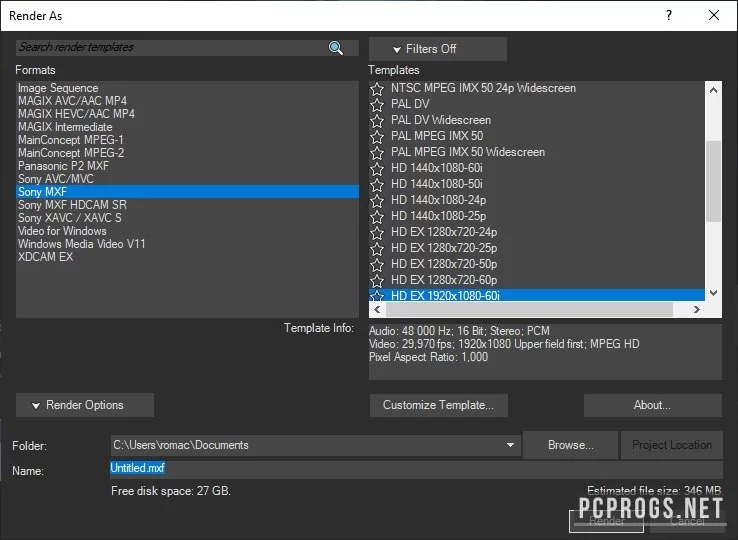Favorite star for PAL DV template
This screenshot has height=540, width=738.
pyautogui.click(x=377, y=105)
